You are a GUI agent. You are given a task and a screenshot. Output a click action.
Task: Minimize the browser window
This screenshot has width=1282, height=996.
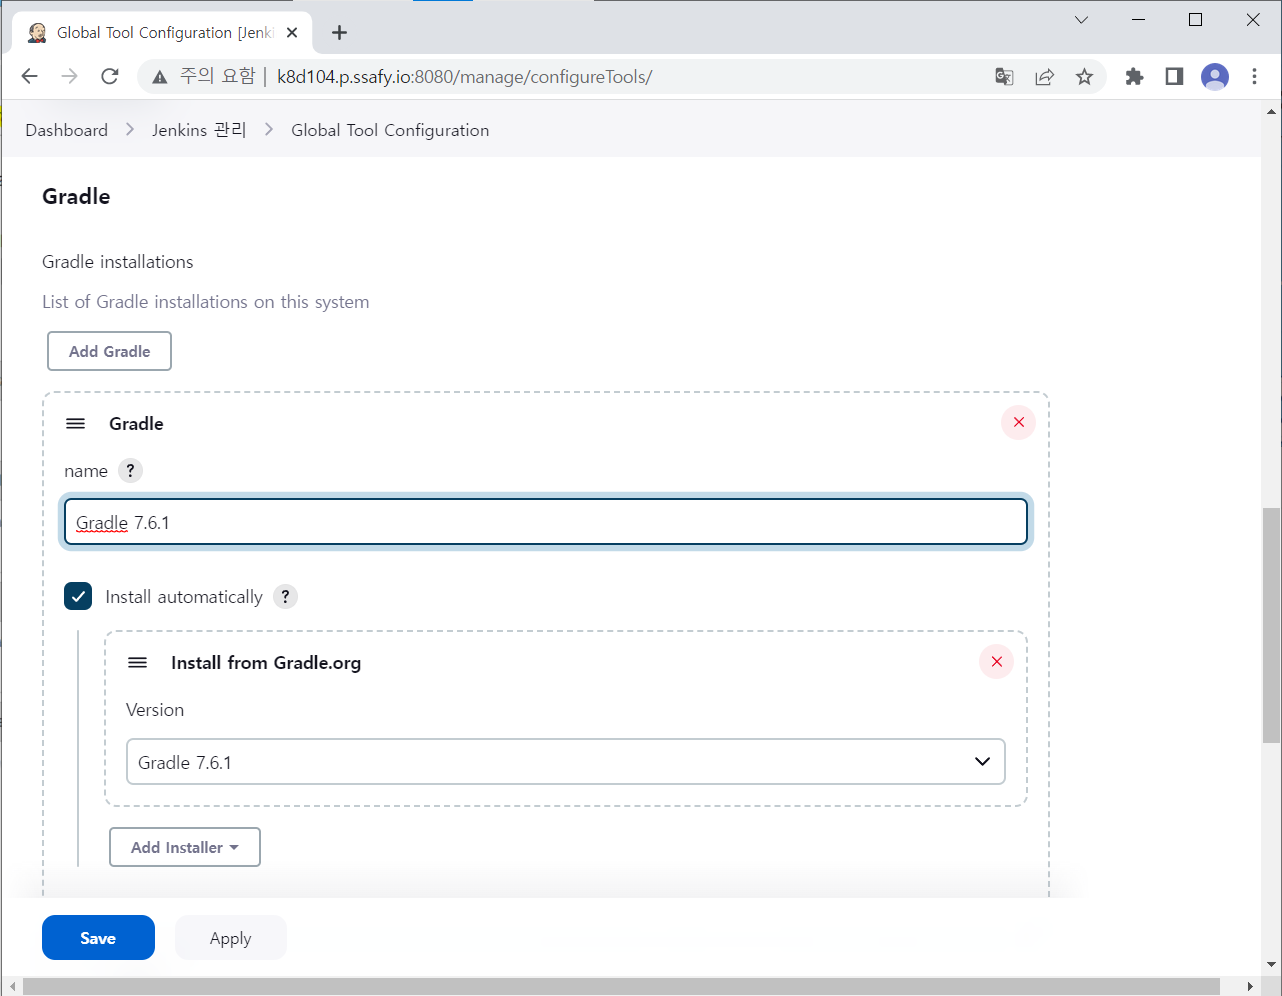coord(1139,20)
